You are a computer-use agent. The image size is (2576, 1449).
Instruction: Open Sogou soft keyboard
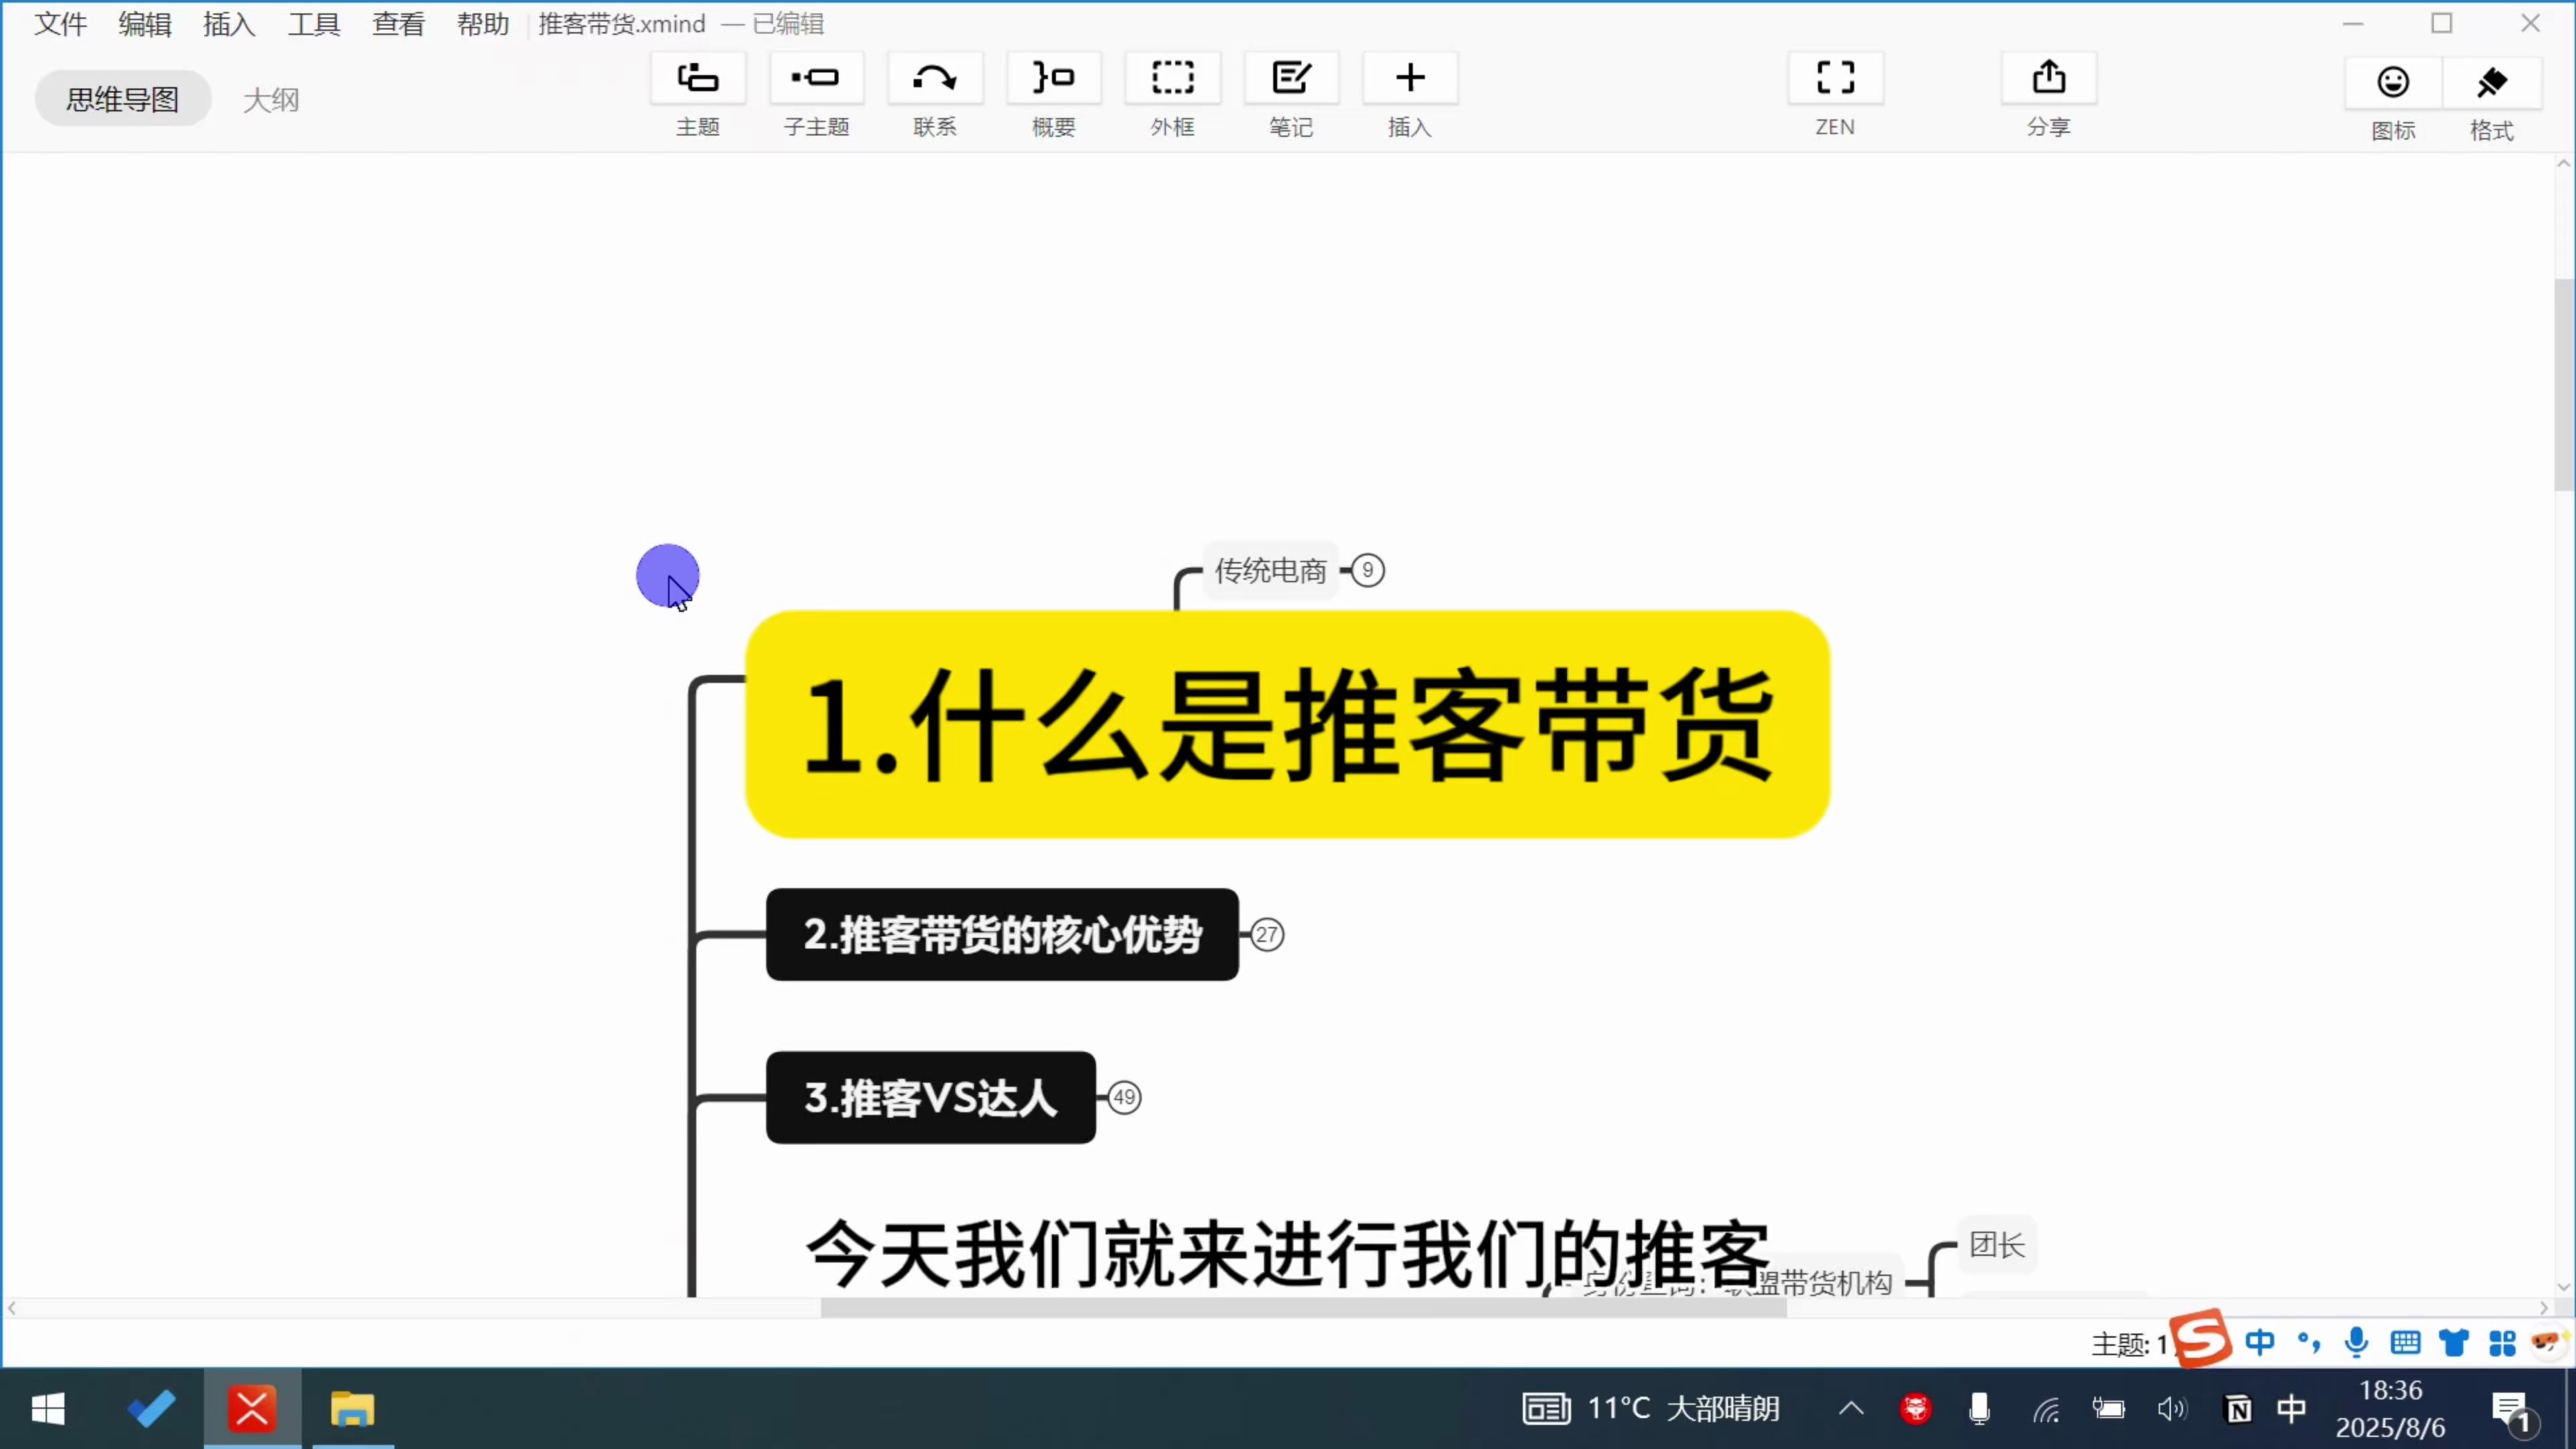2405,1342
